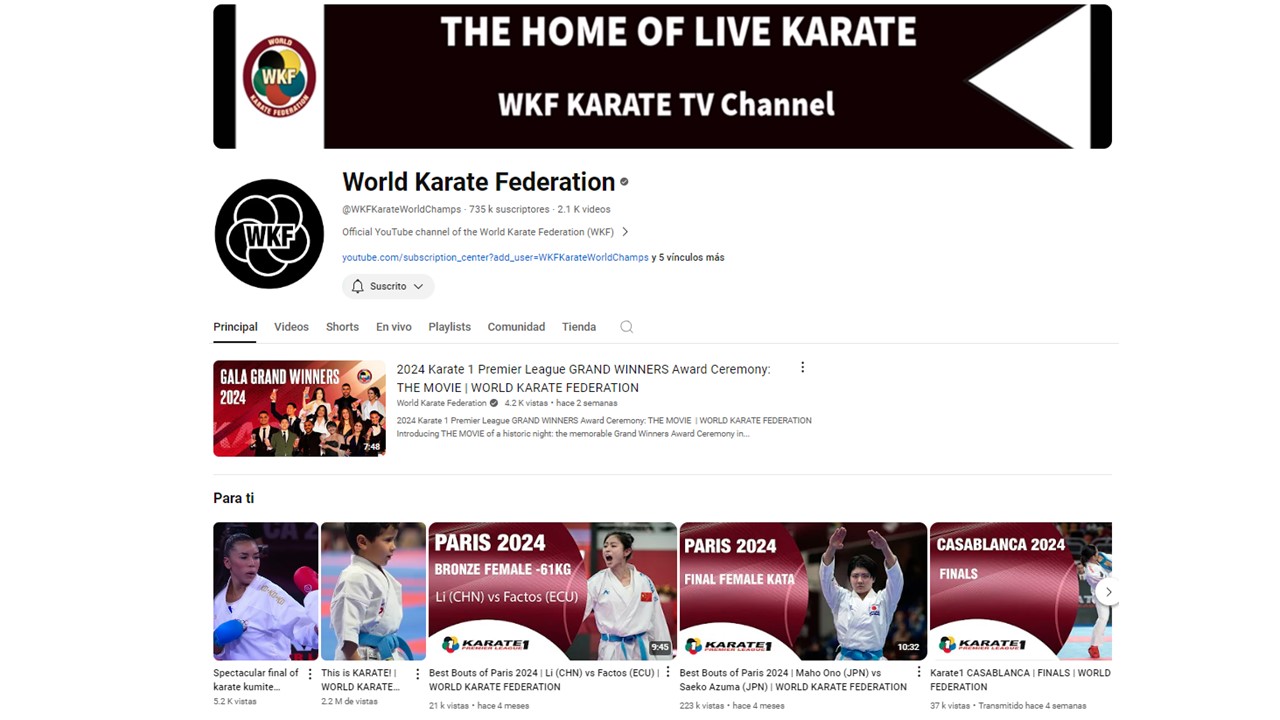Click the '37 k vistas' Transmitido stats
Viewport: 1280px width, 720px height.
[x=1008, y=705]
